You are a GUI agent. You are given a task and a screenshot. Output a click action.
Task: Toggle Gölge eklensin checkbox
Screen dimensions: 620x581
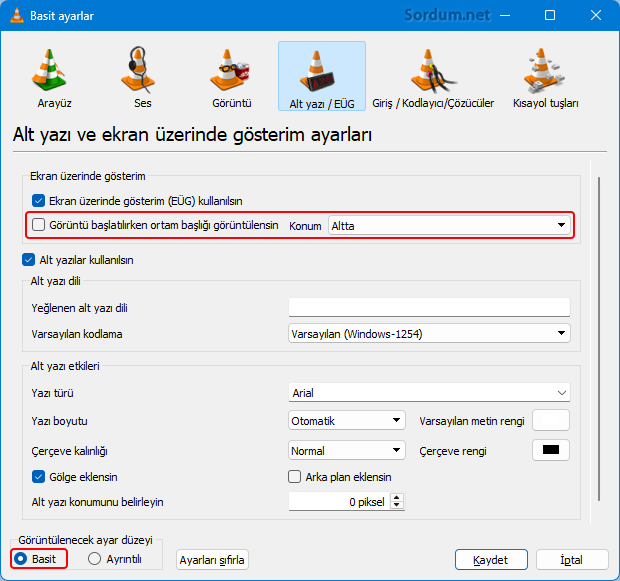click(38, 477)
